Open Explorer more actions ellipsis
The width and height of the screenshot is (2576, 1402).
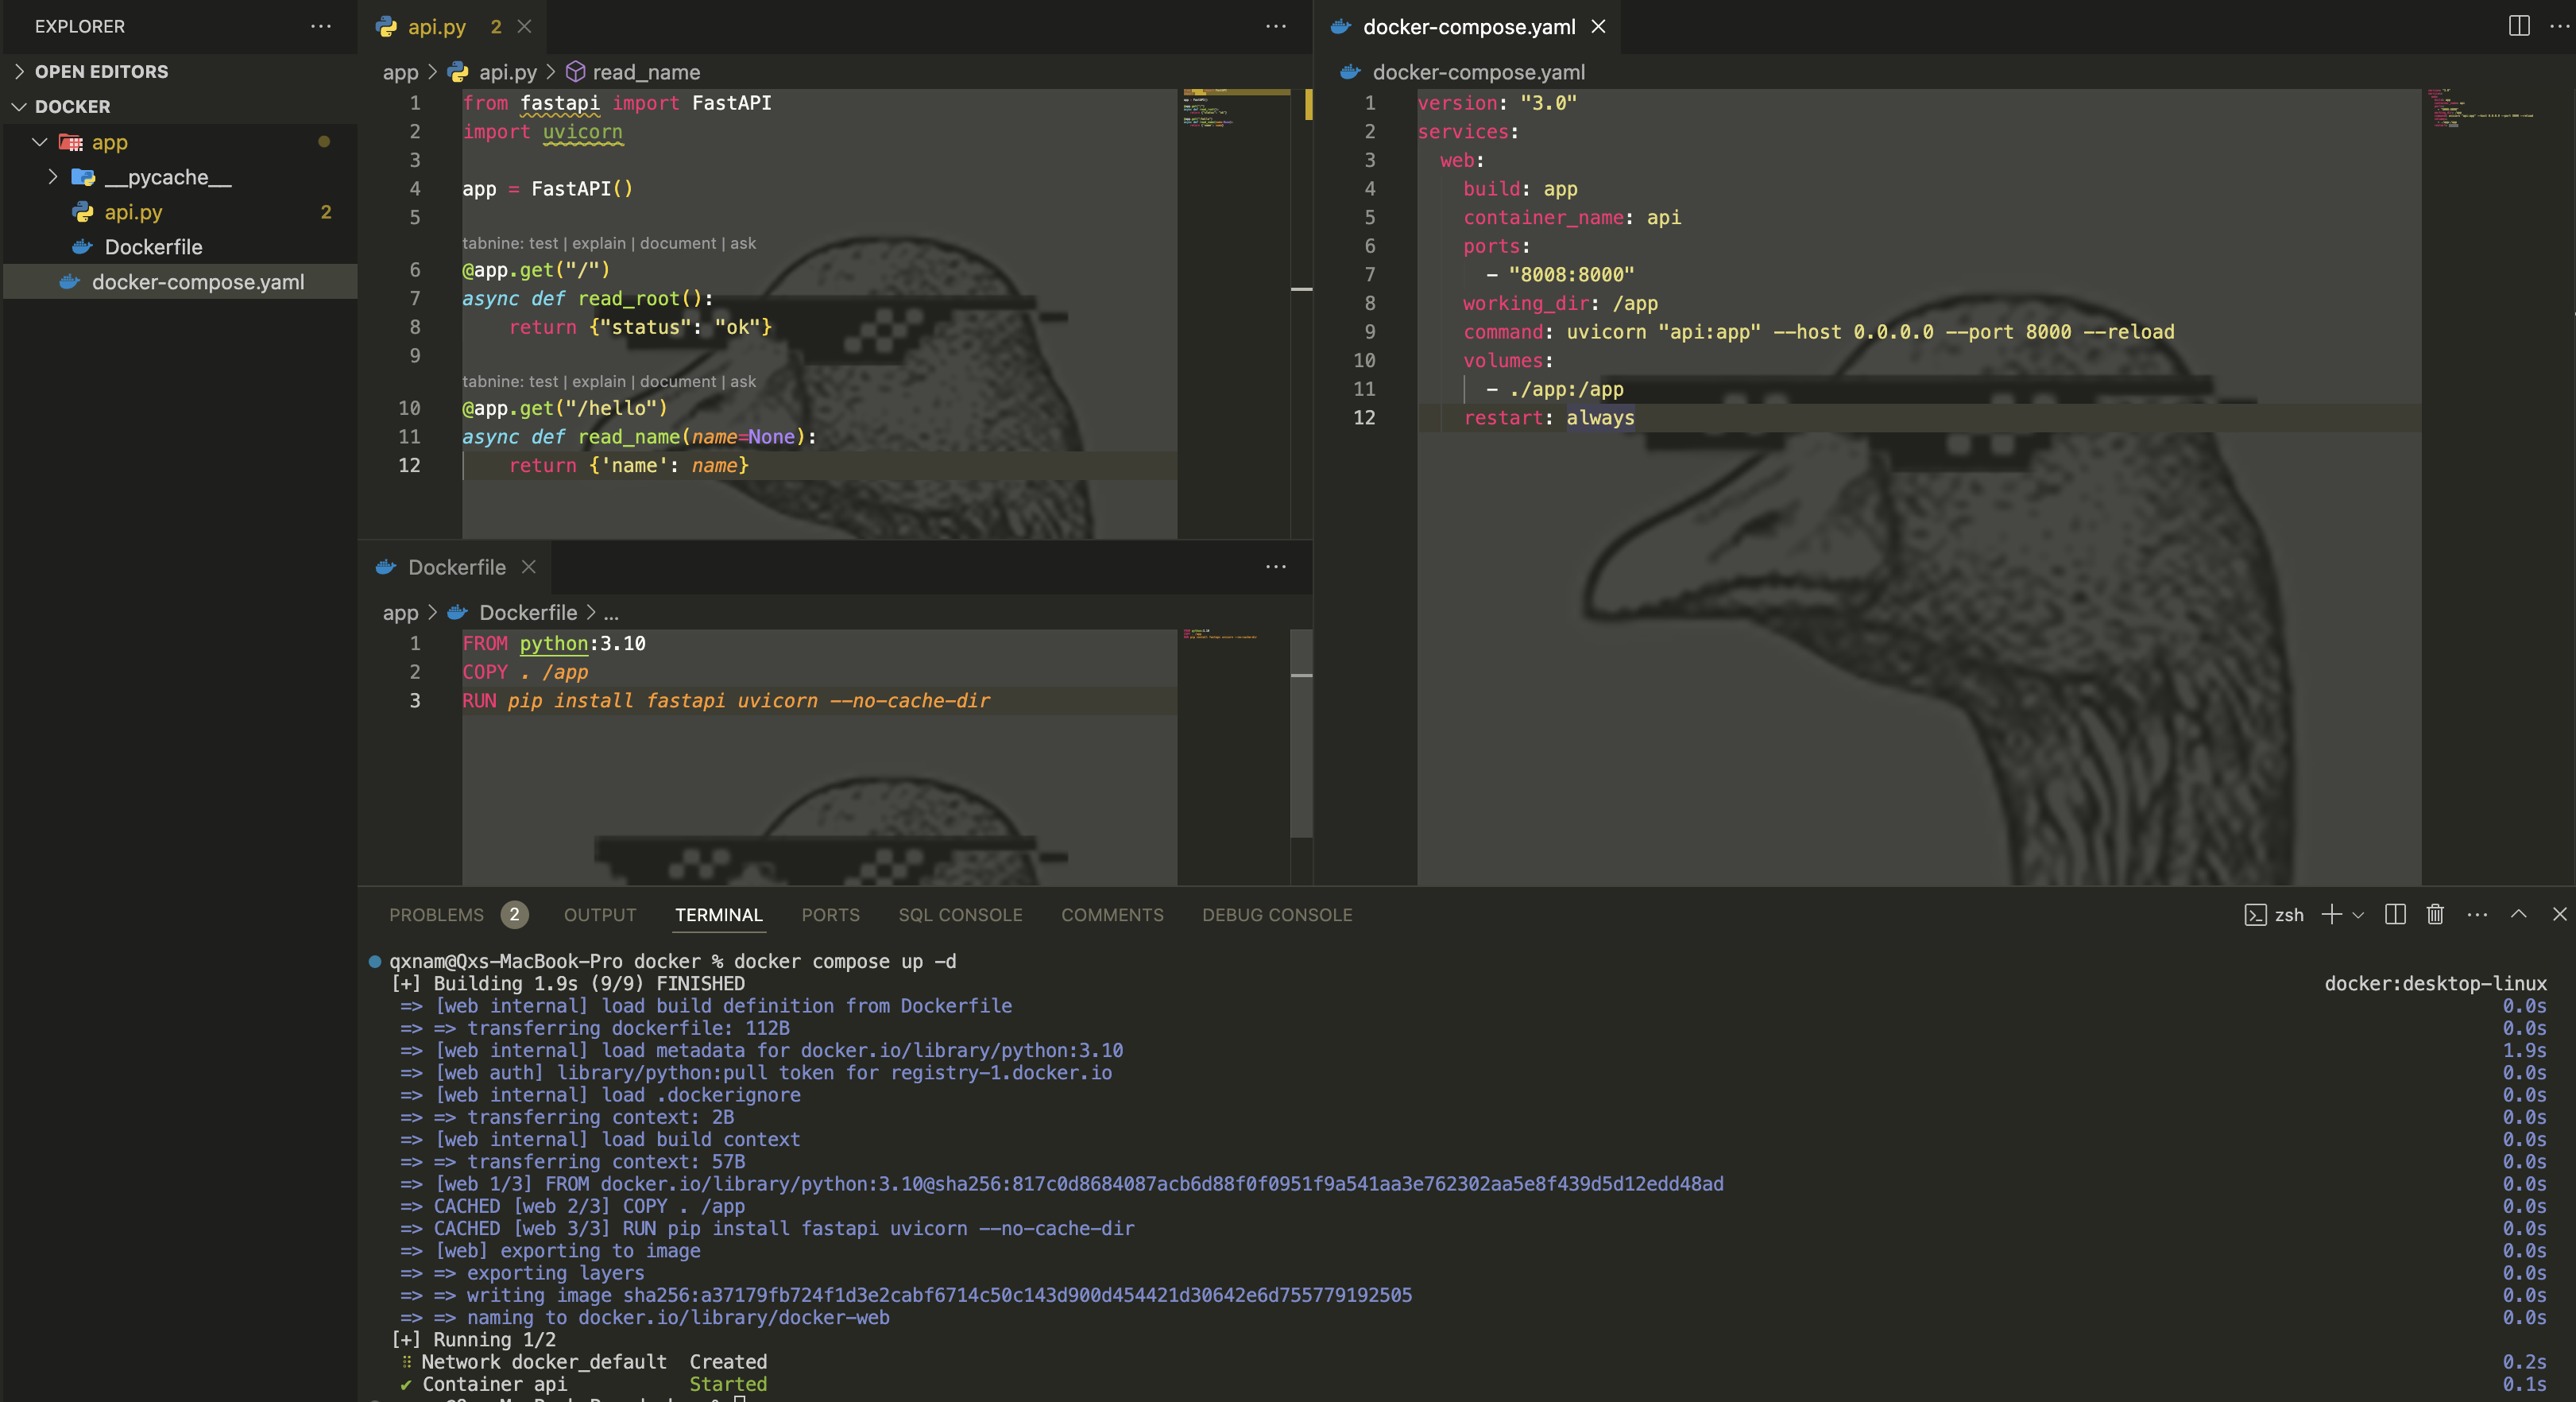(x=320, y=26)
